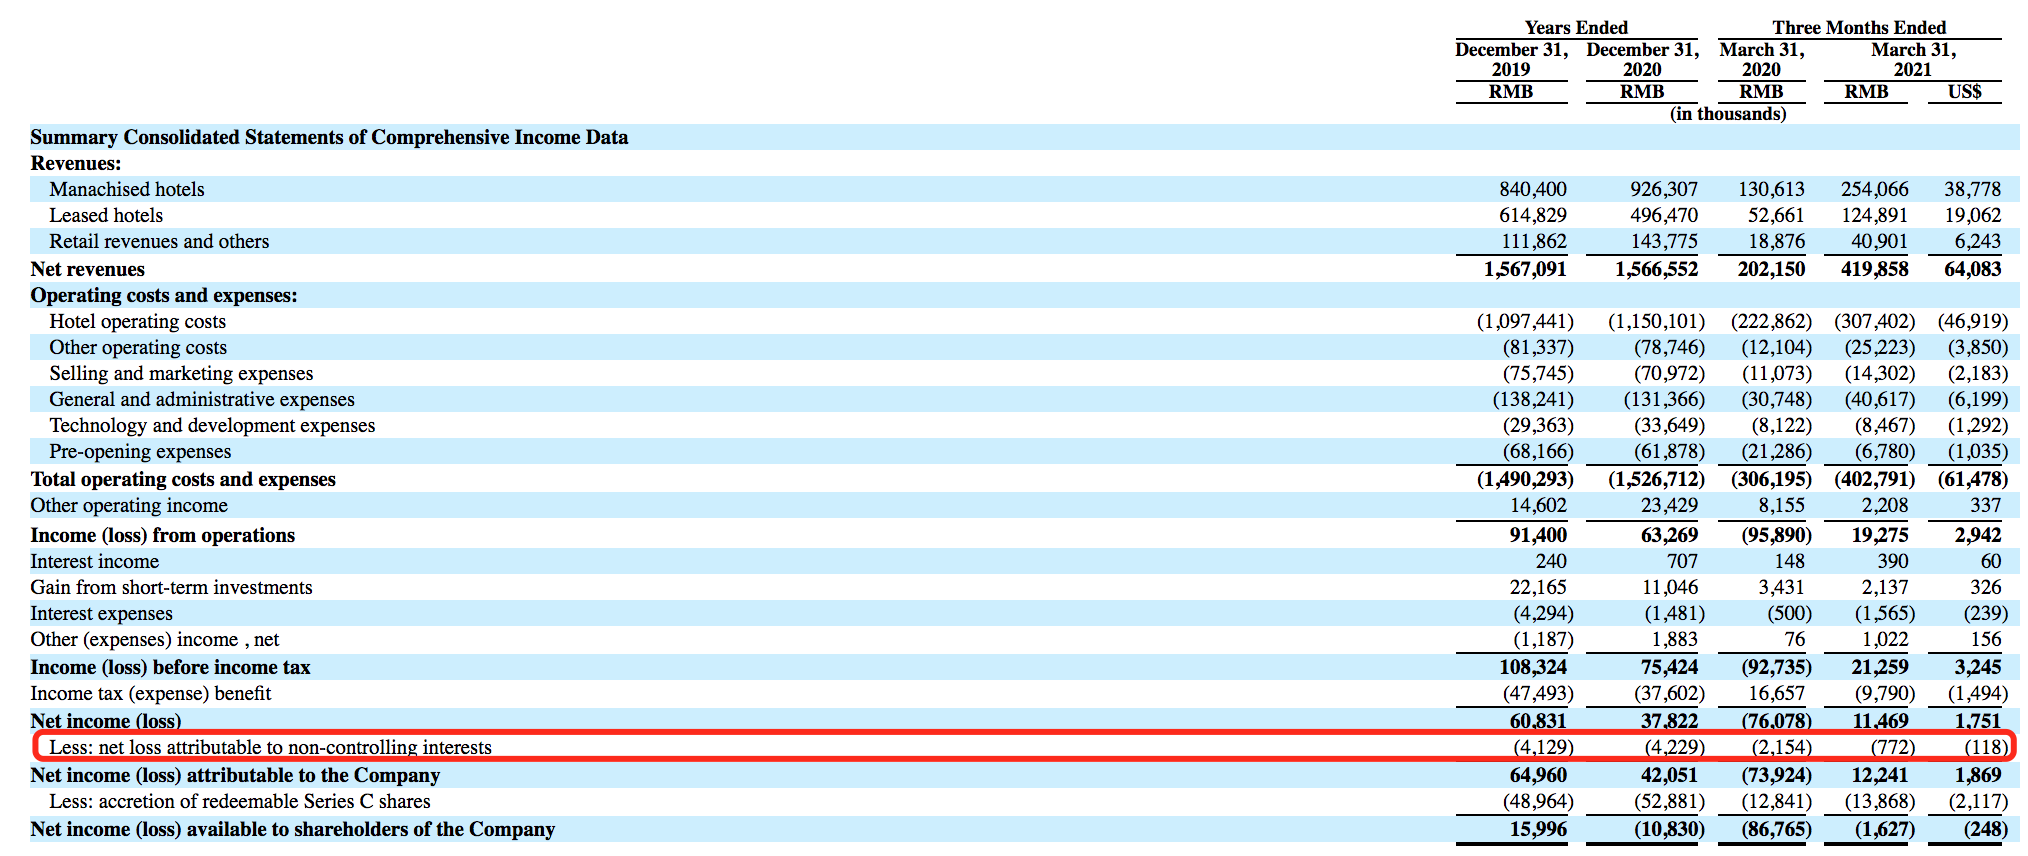This screenshot has width=2028, height=856.
Task: Click the 'March 31, 2020' column header
Action: click(x=1761, y=59)
